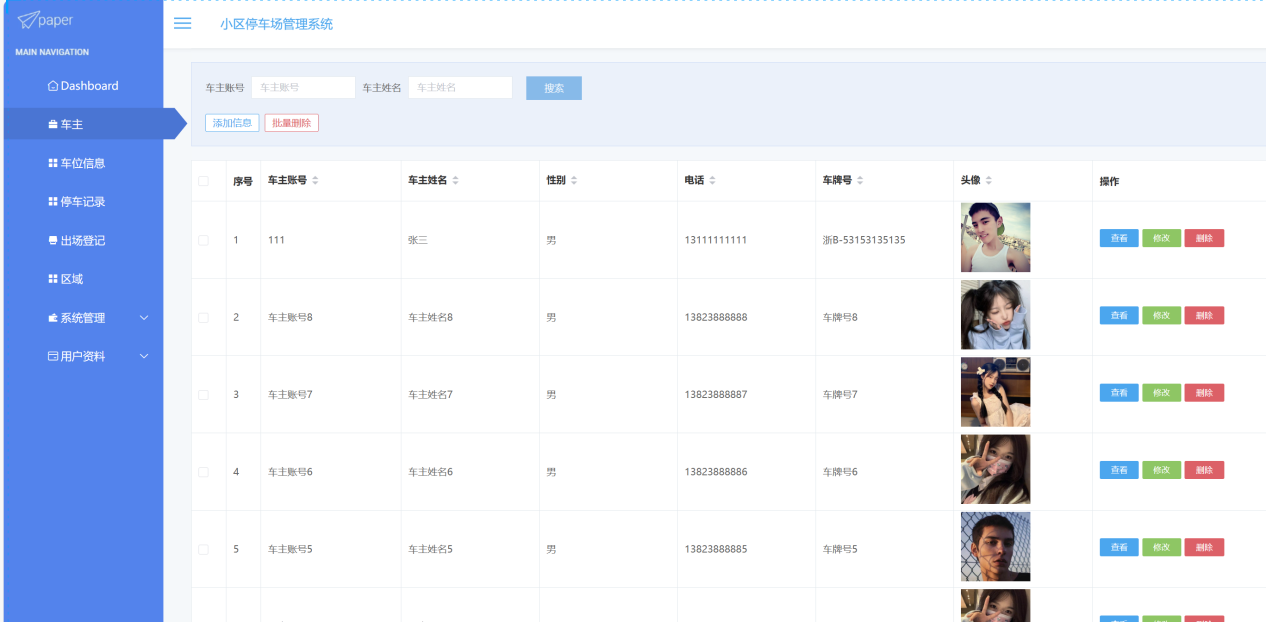Check the row for 张三

(204, 240)
